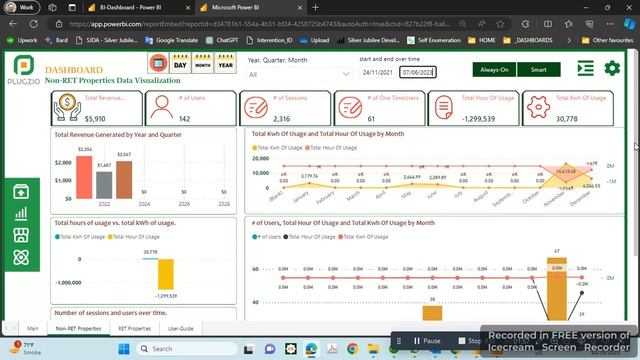
Task: Click the Plugzio logo
Action: pos(24,69)
